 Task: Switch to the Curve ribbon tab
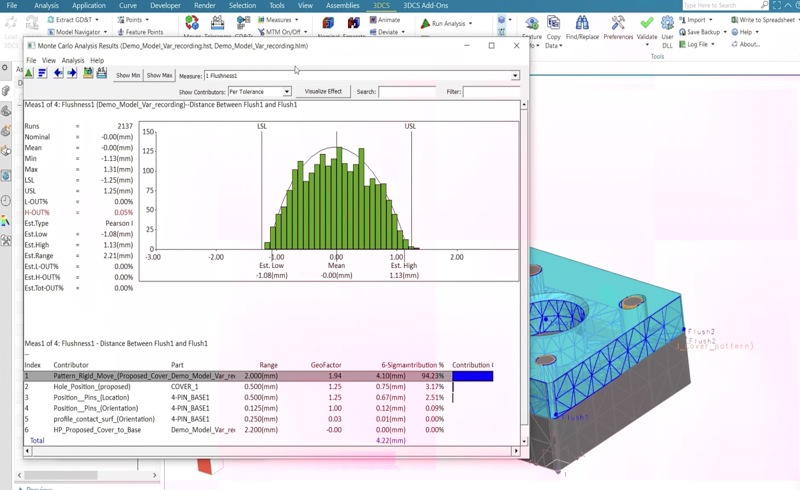128,5
